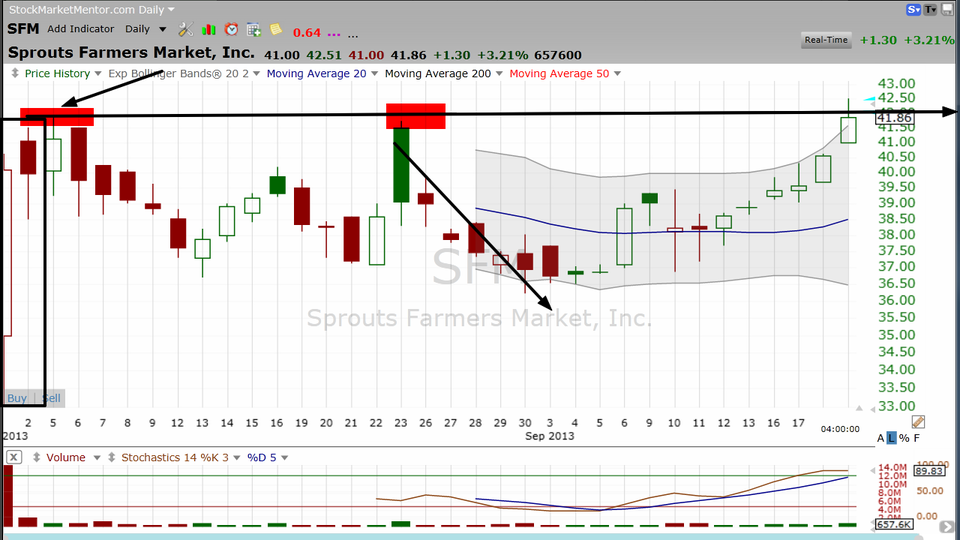This screenshot has height=540, width=960.
Task: Click the green and red bar chart icon
Action: 209,29
